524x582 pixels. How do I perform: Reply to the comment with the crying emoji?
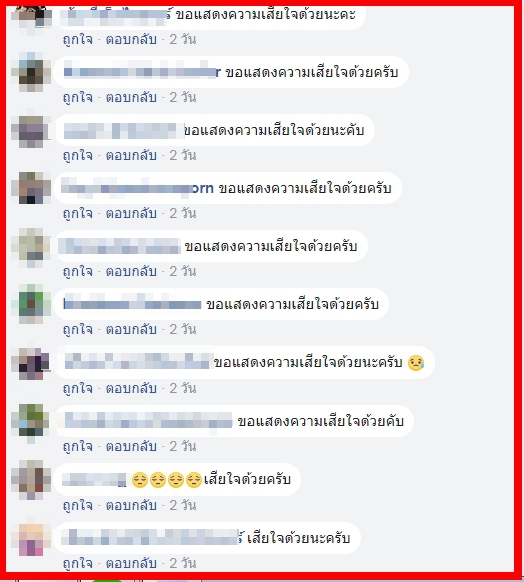coord(131,388)
